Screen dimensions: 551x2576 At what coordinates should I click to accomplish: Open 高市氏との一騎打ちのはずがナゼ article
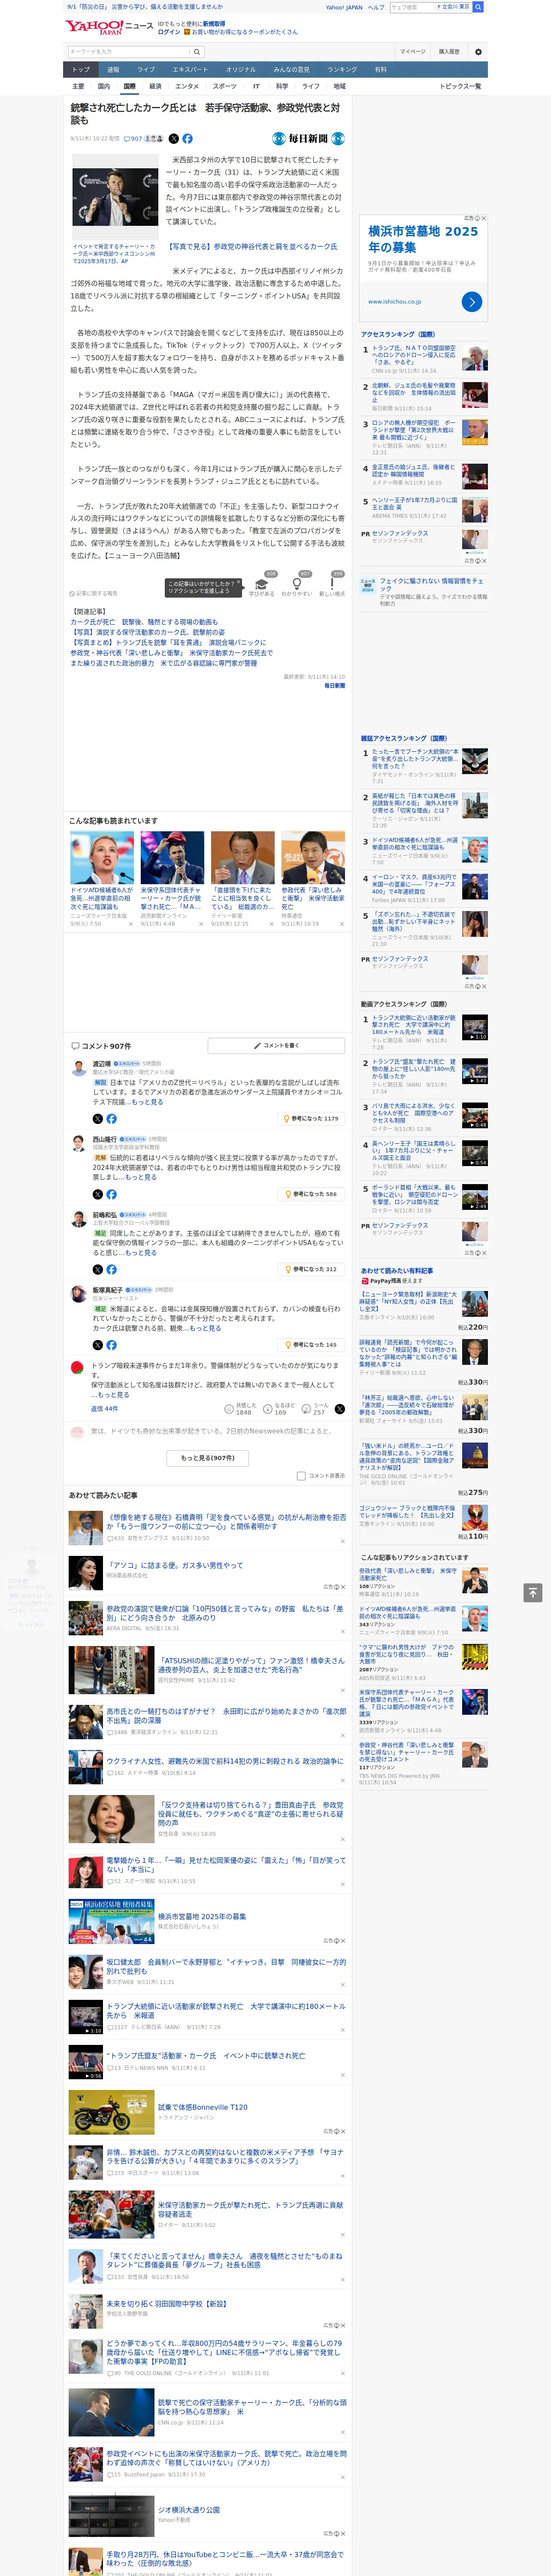point(226,1716)
